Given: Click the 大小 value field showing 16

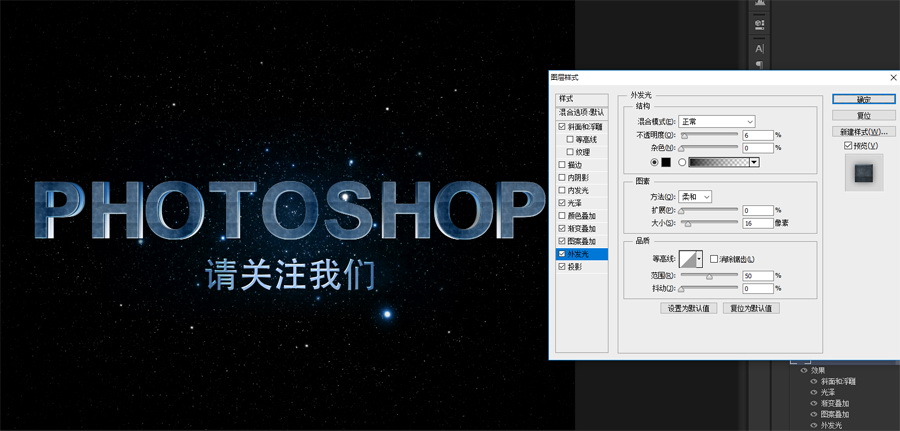Looking at the screenshot, I should coord(758,223).
